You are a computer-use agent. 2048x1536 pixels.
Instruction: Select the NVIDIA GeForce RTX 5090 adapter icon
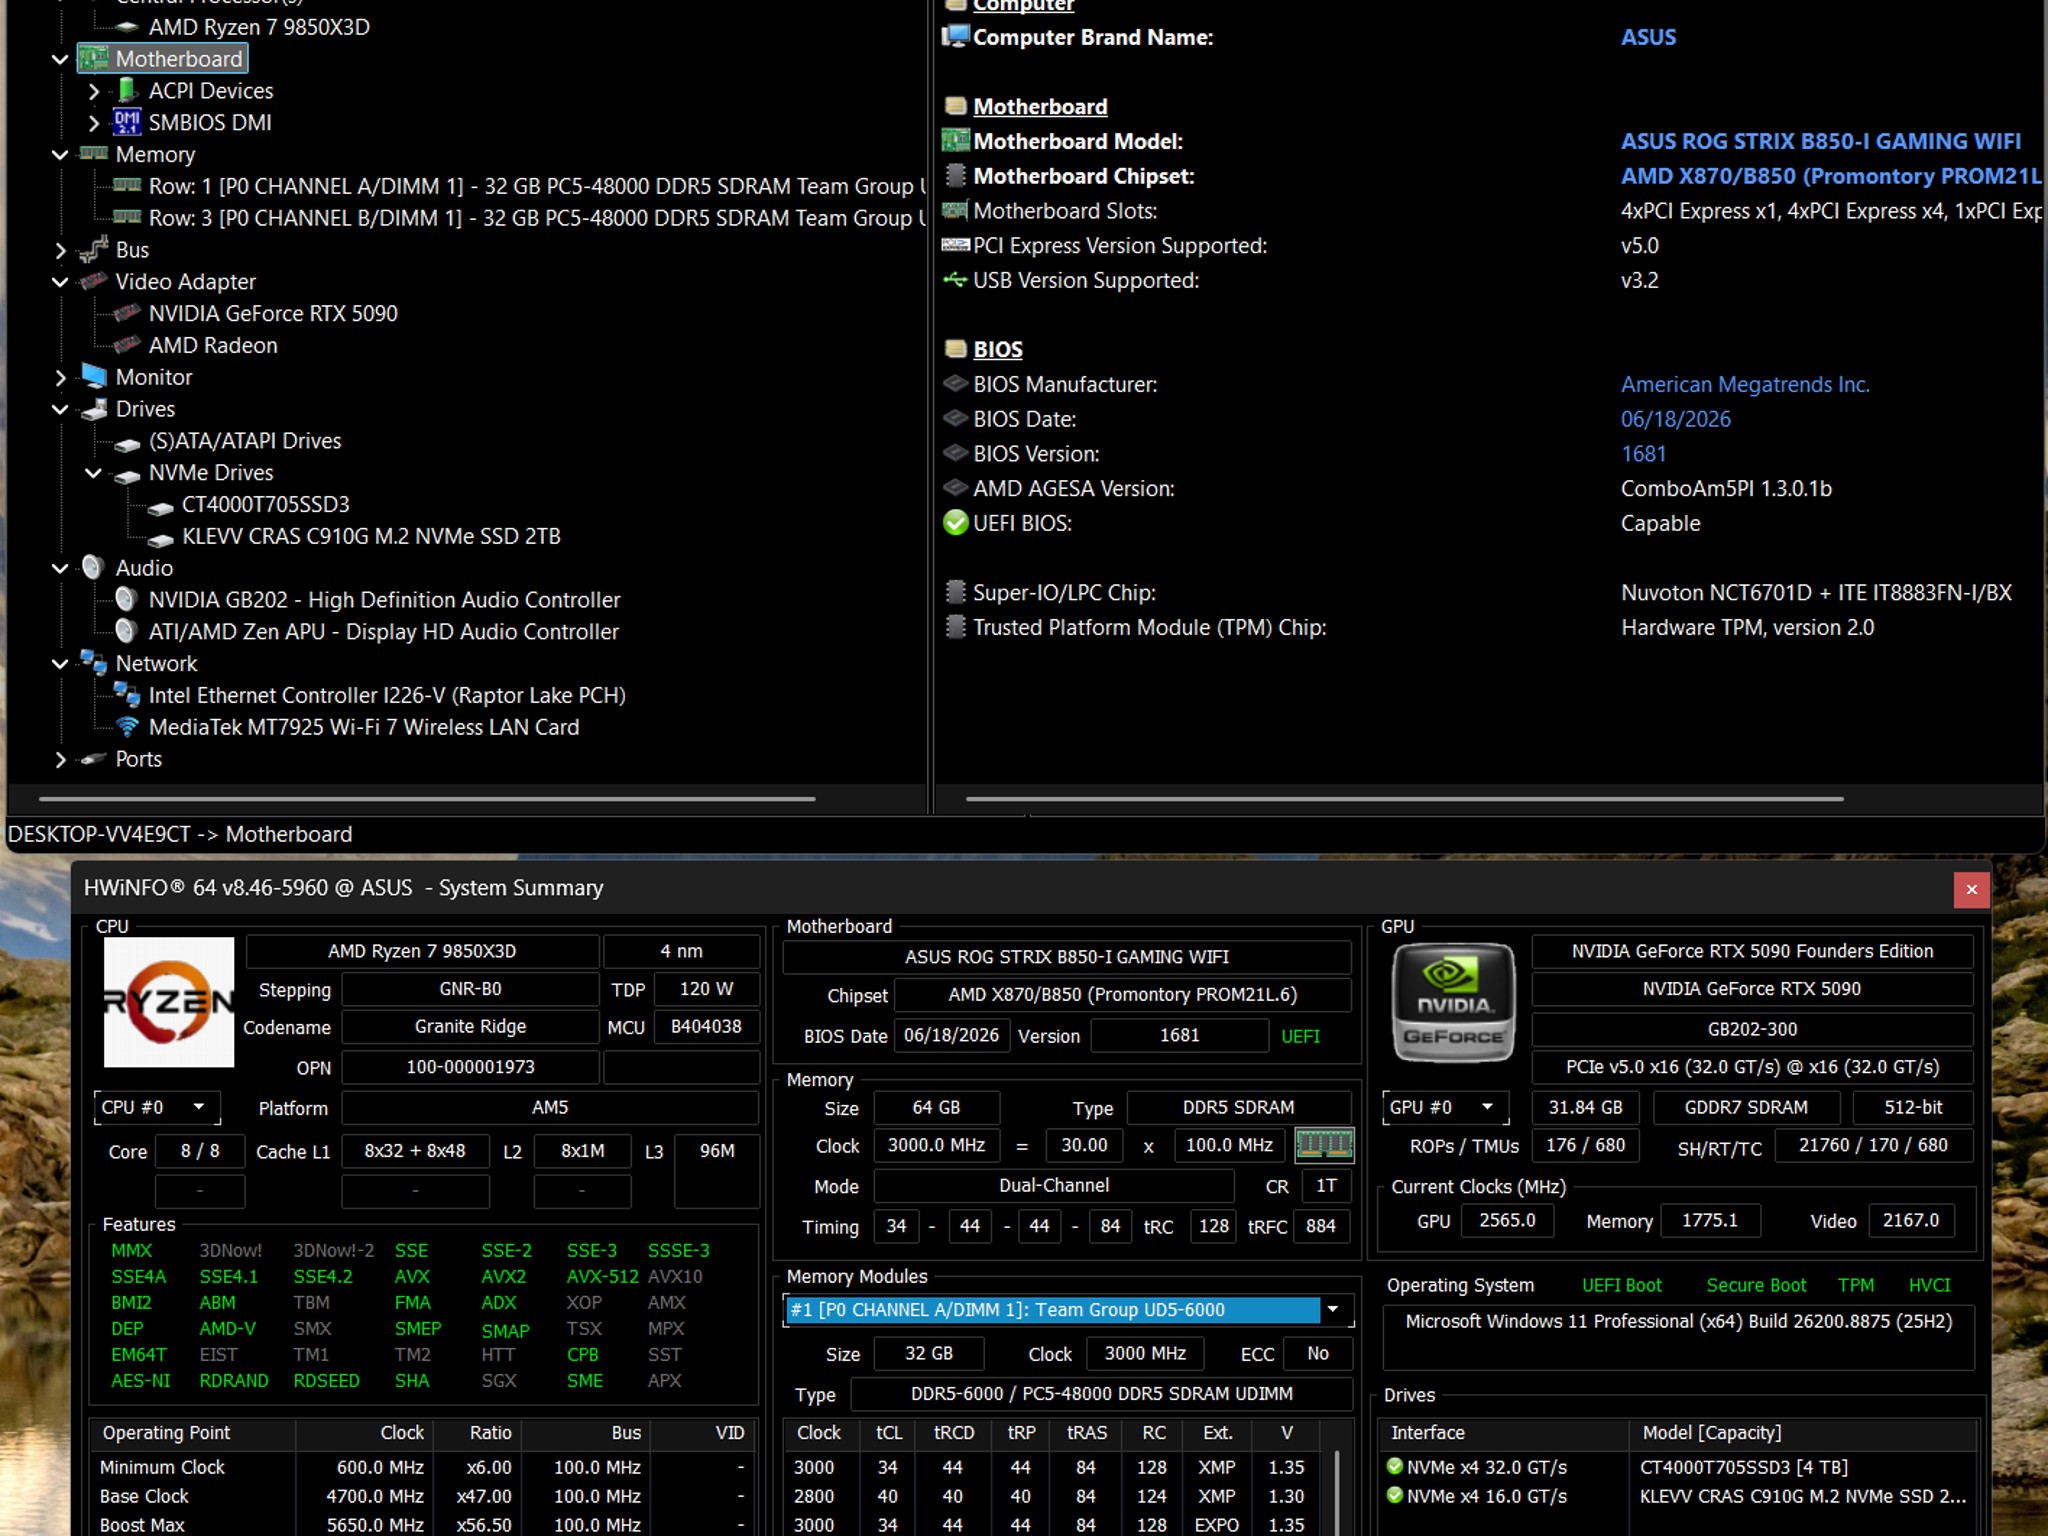point(127,313)
